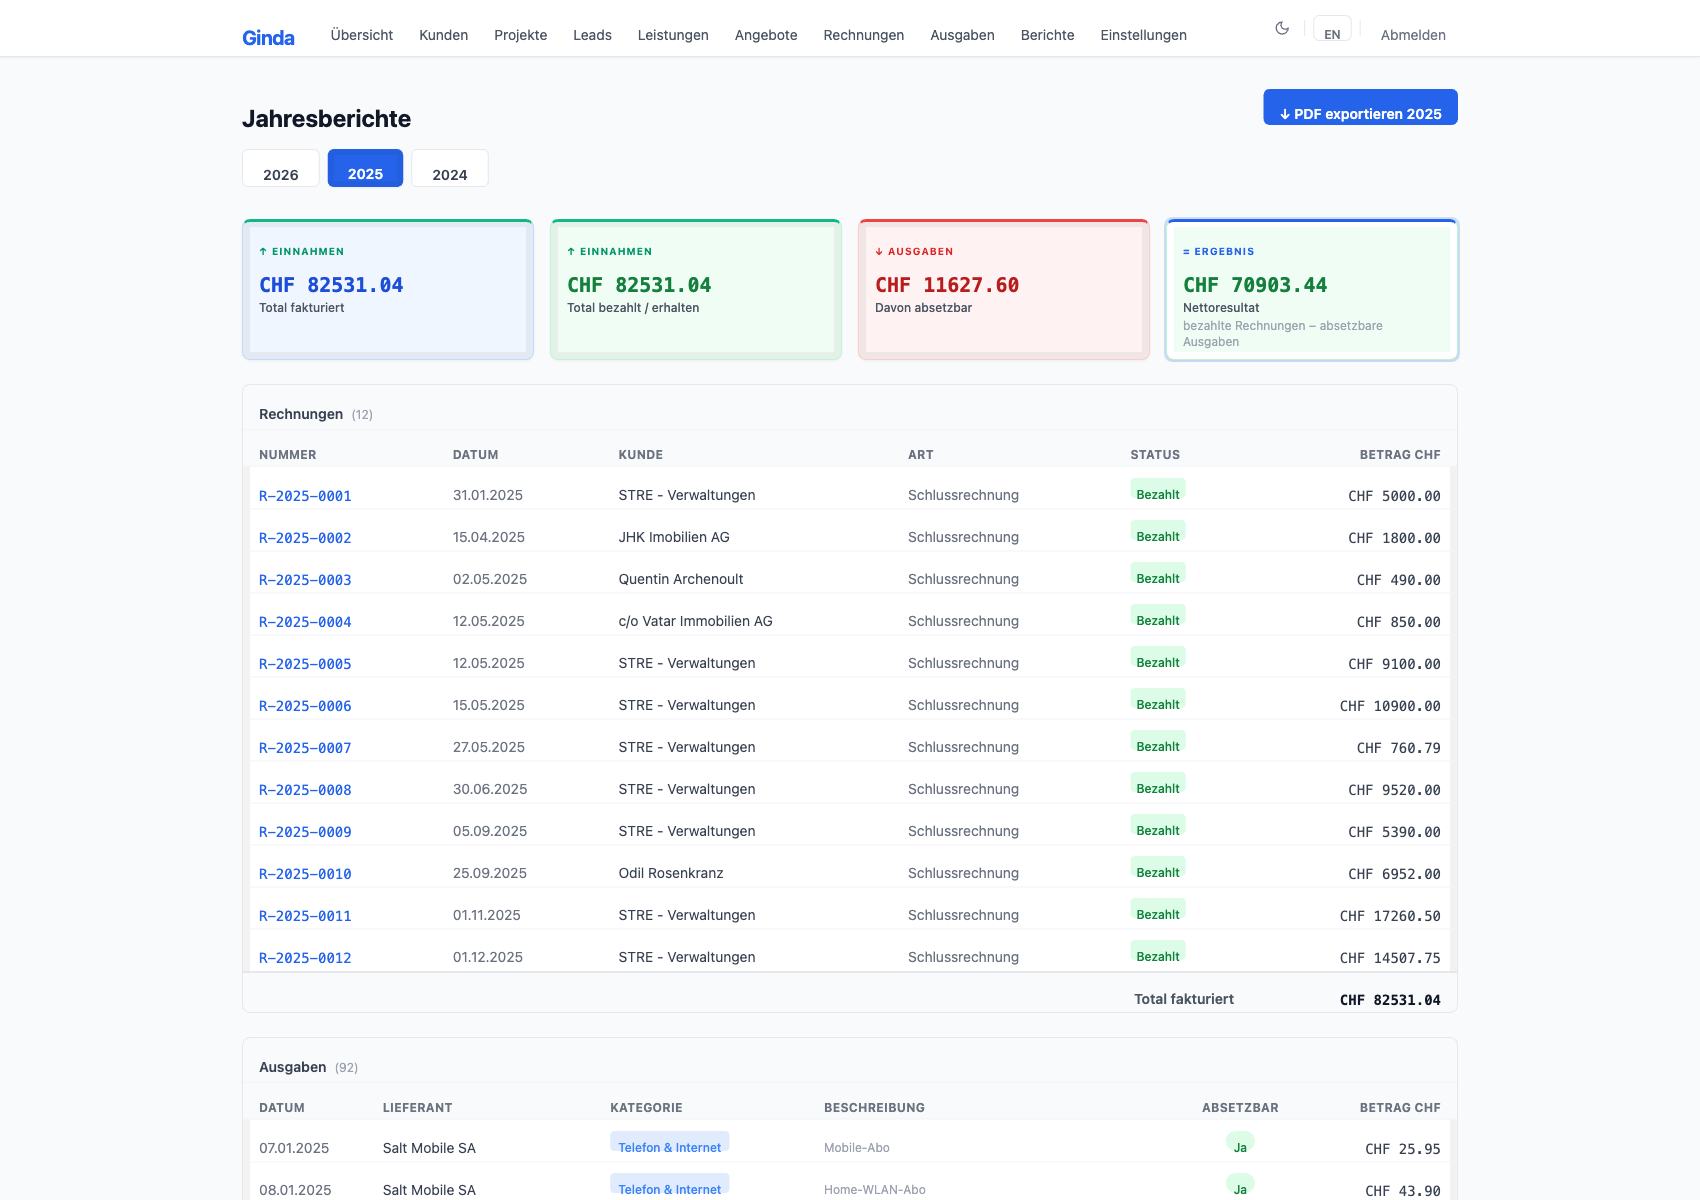Open invoice R-2025-0008
1700x1200 pixels.
click(x=305, y=790)
